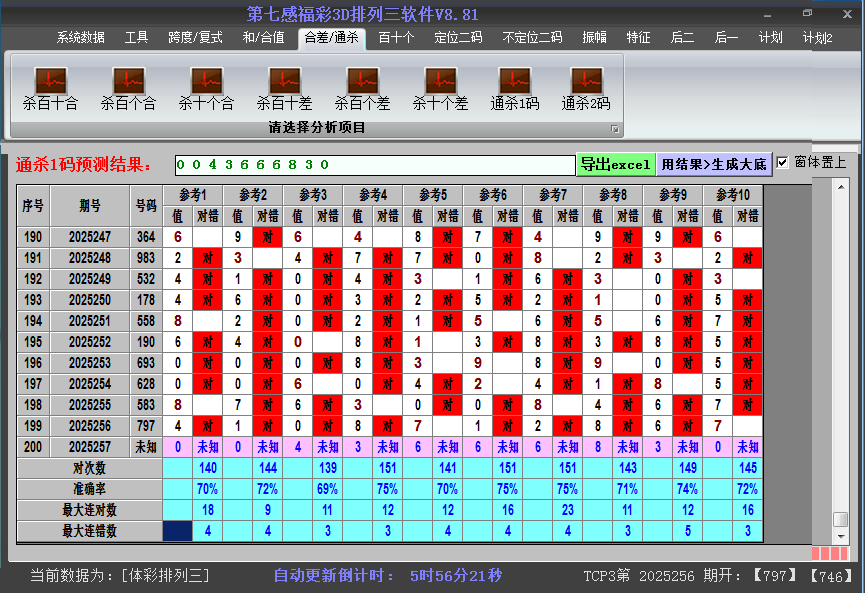Click the 23 max-streak value under 参考7

point(568,510)
